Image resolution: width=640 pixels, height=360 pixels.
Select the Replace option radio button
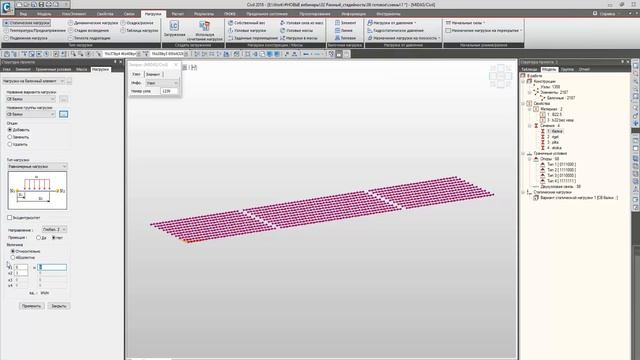(10, 137)
